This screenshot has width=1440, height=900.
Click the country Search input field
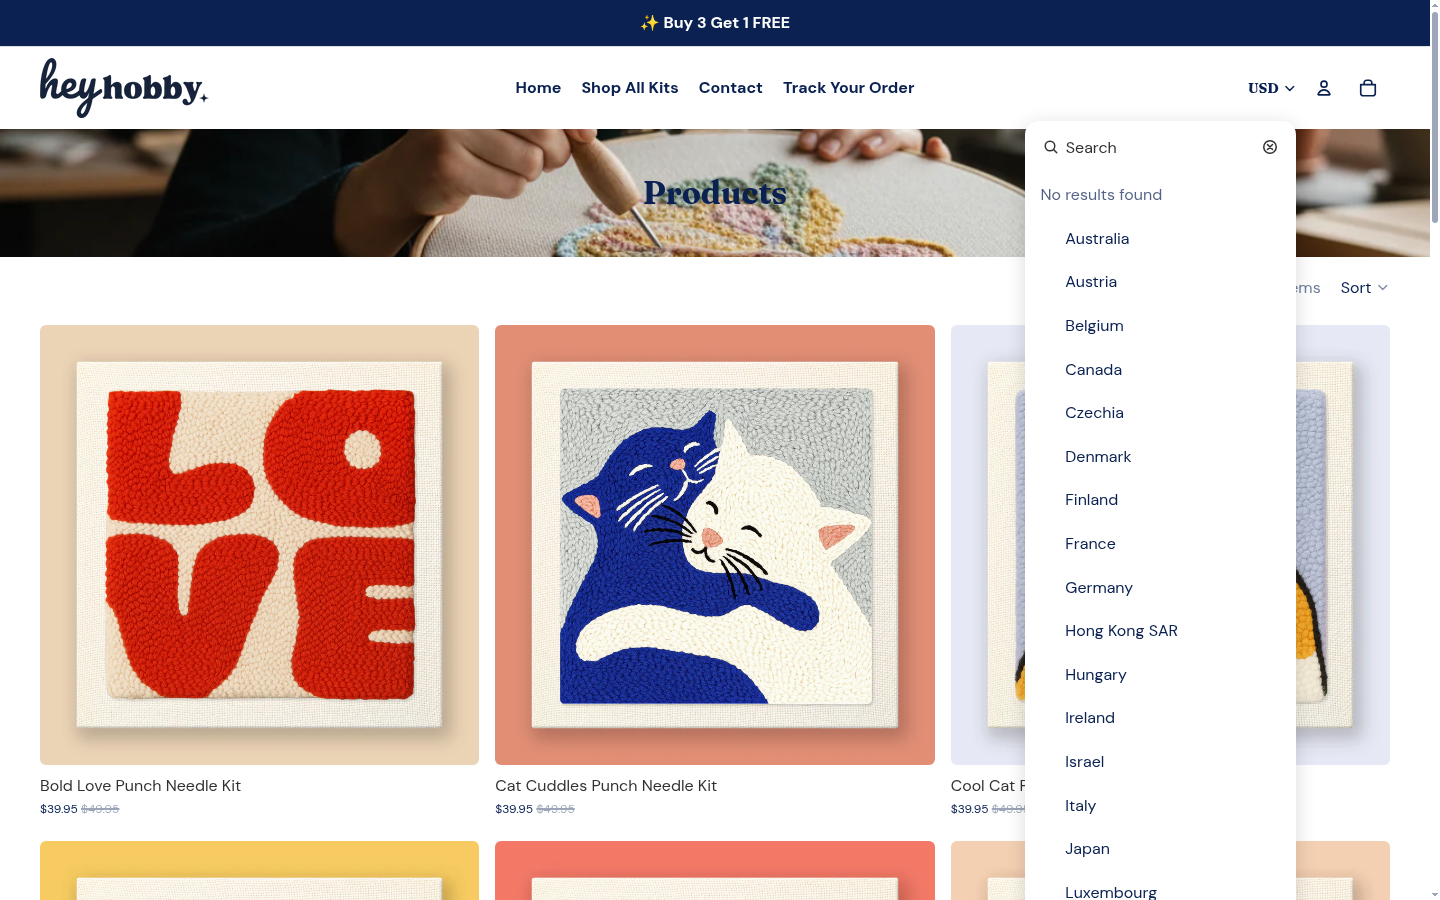(1159, 147)
